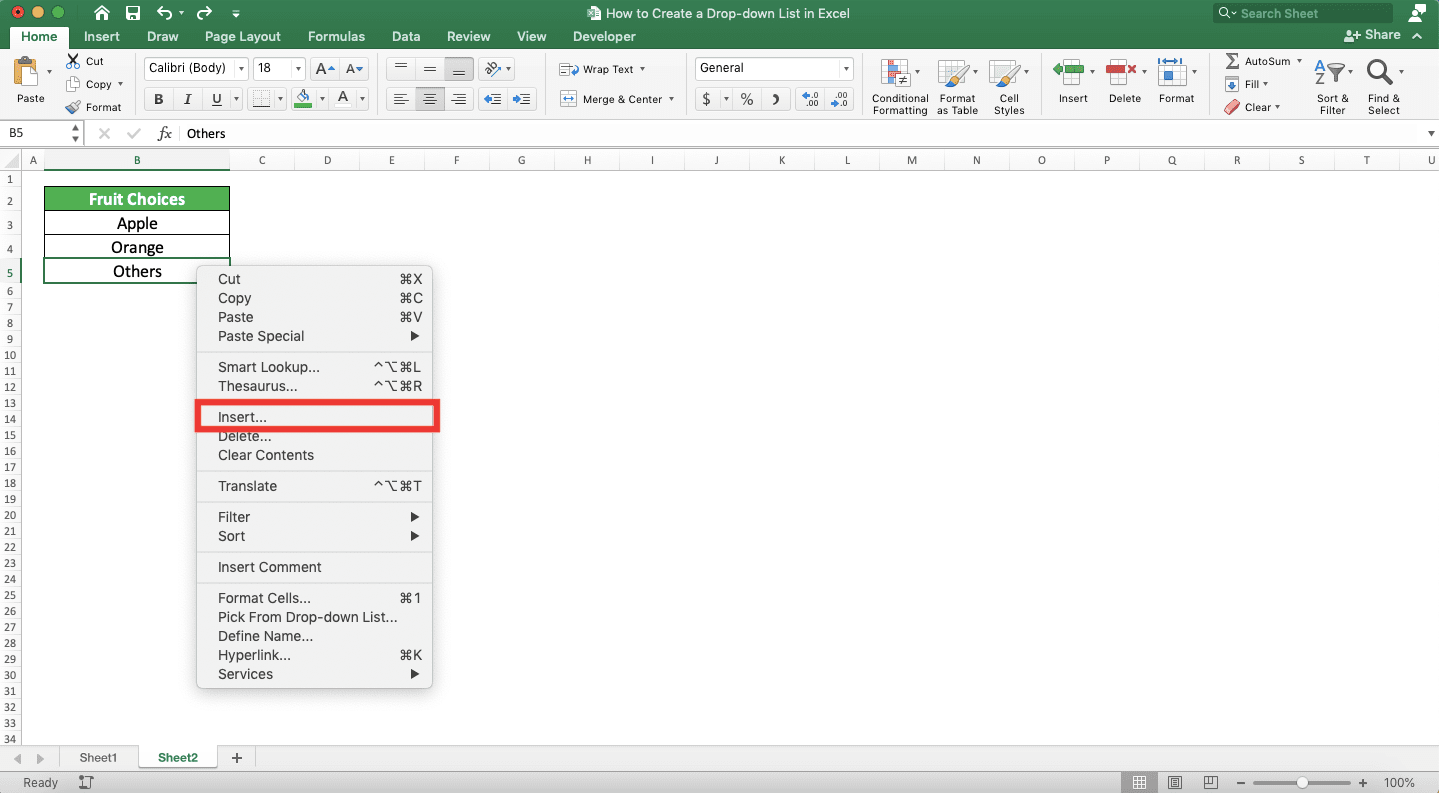1439x793 pixels.
Task: Add a new sheet with plus button
Action: [237, 758]
